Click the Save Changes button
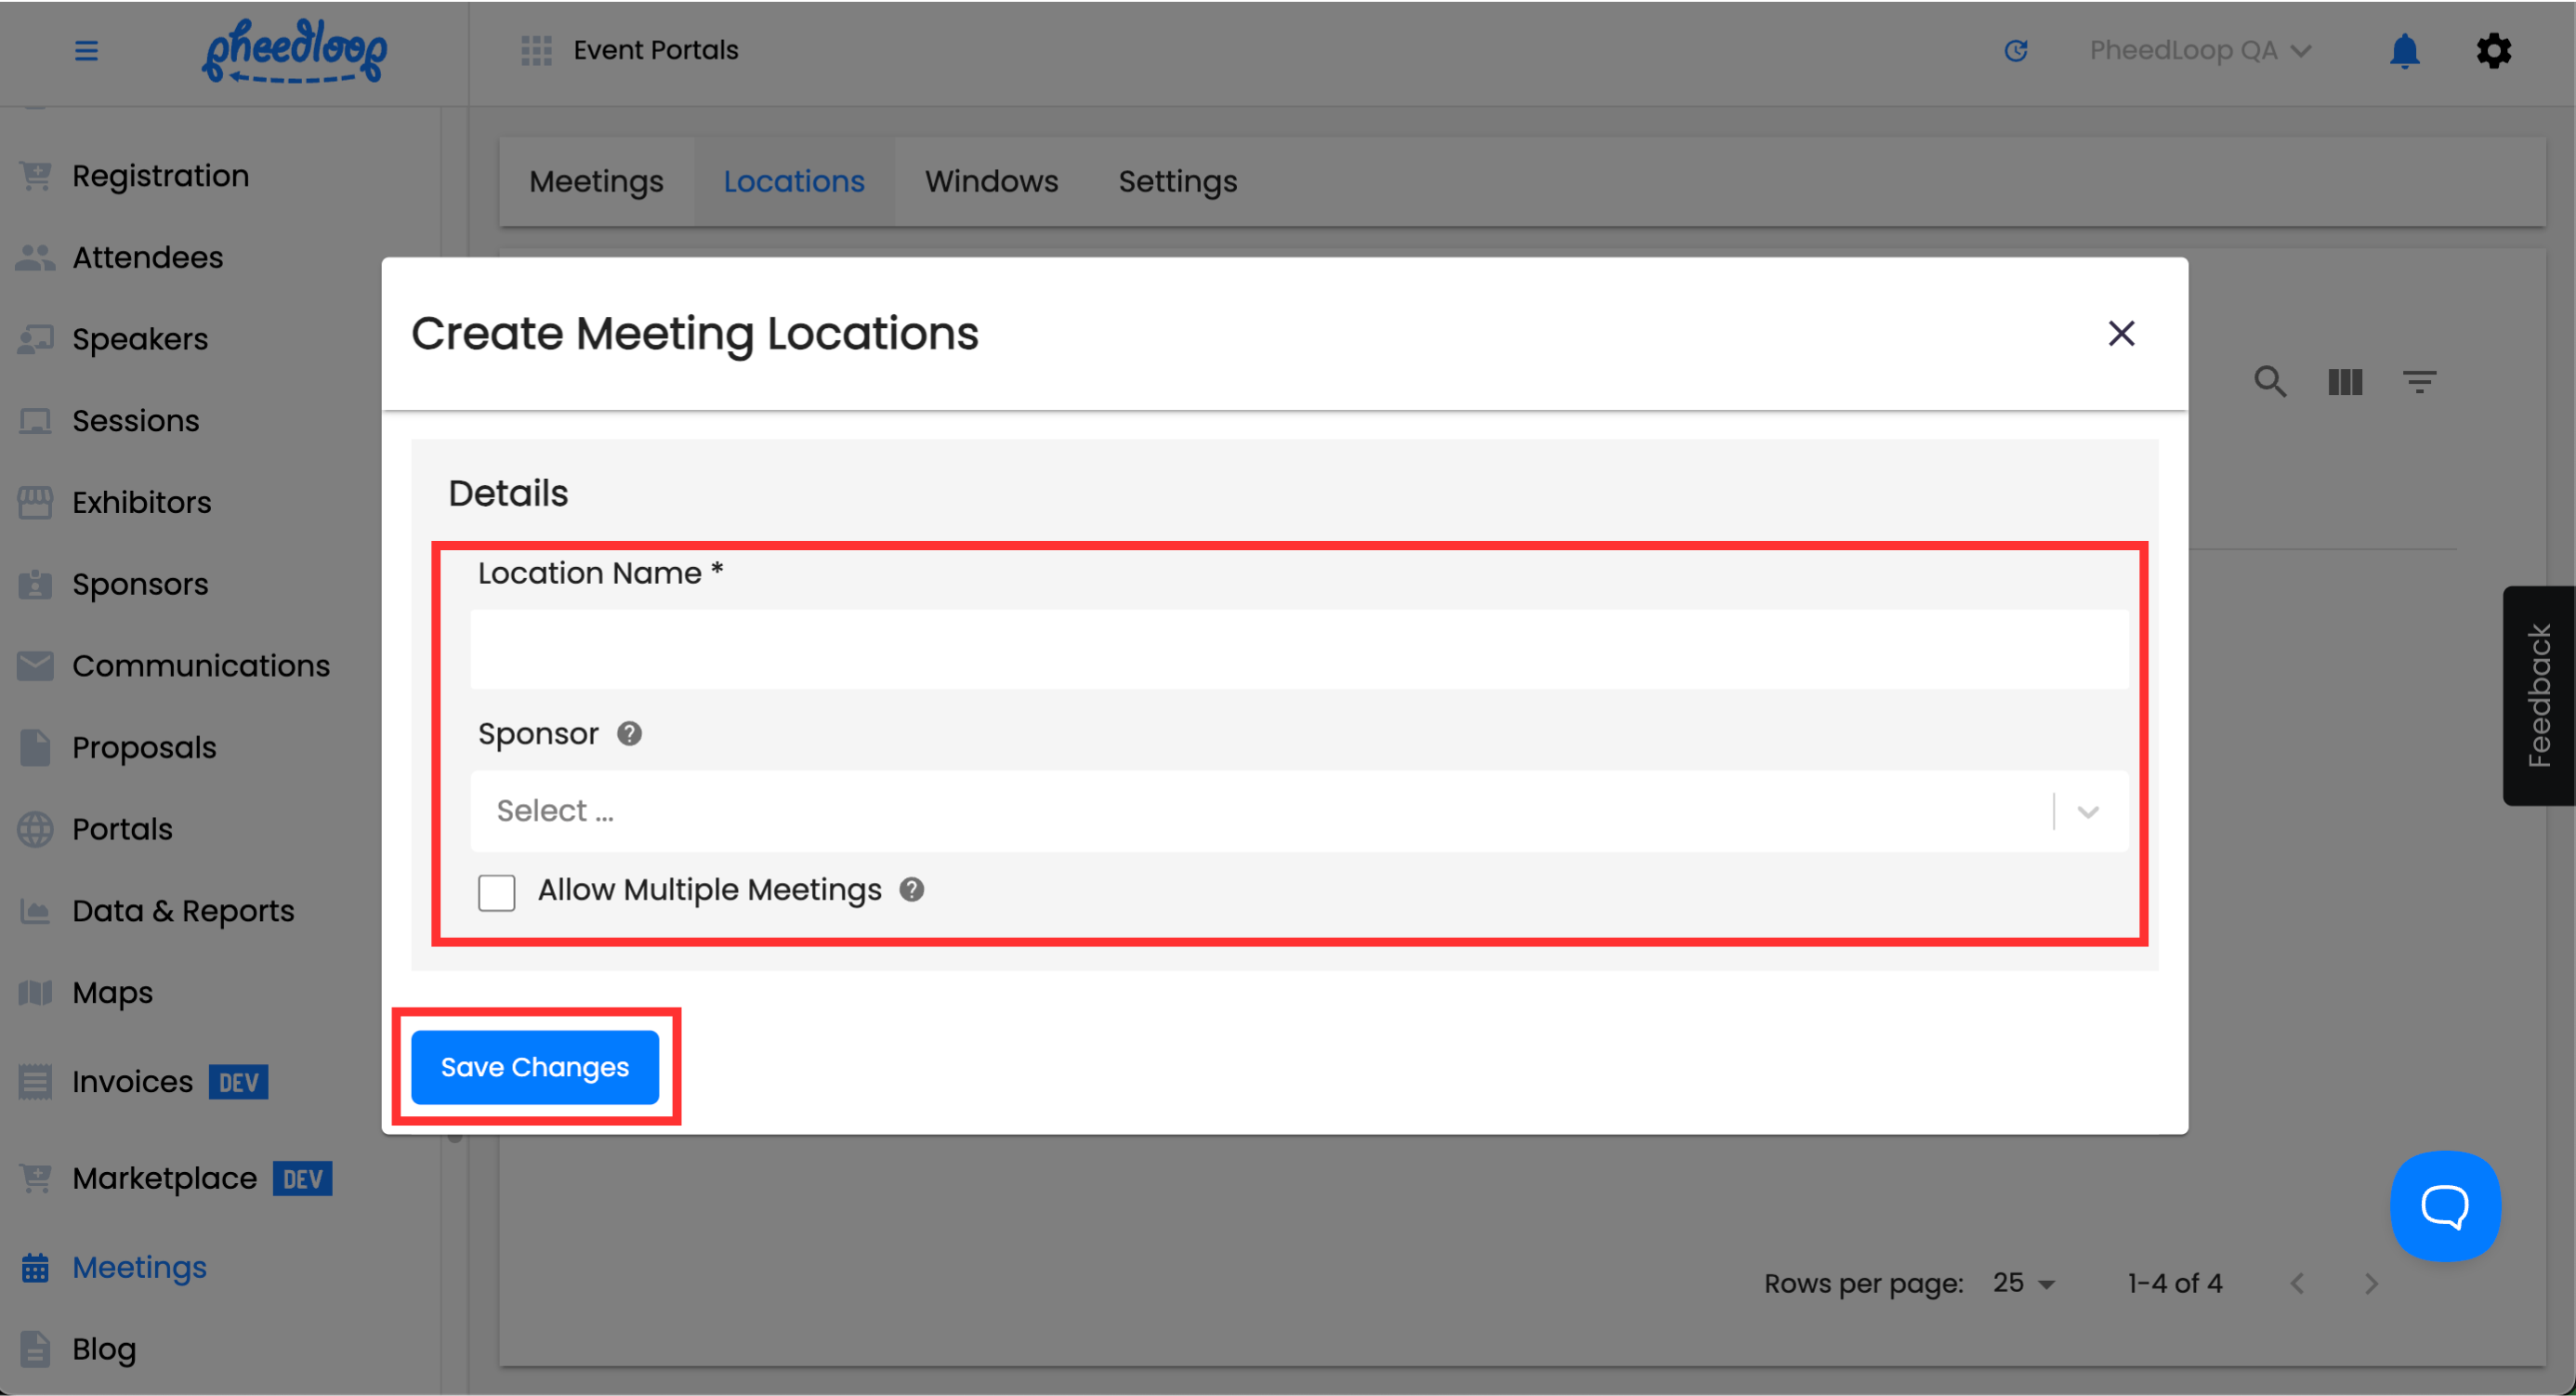Image resolution: width=2576 pixels, height=1396 pixels. coord(535,1067)
